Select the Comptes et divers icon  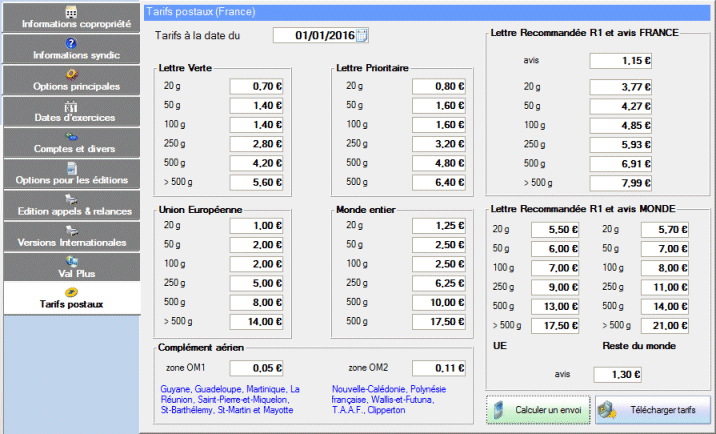tap(70, 137)
